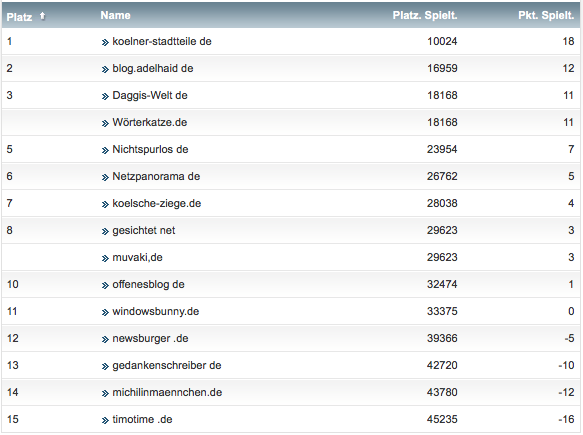
Task: Open gesichtet net link
Action: pyautogui.click(x=144, y=231)
